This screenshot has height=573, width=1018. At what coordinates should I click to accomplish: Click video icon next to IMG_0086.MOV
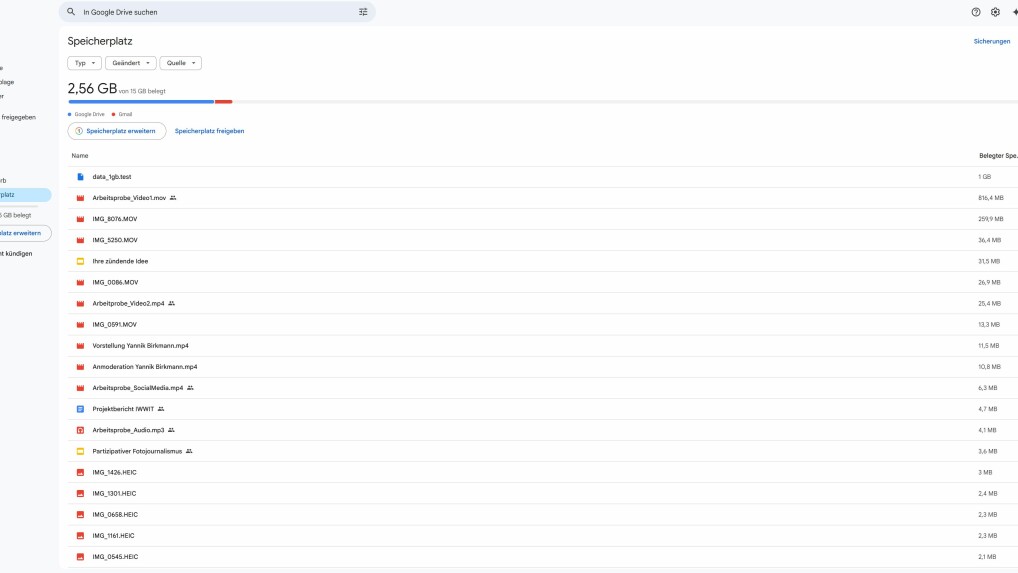tap(81, 282)
